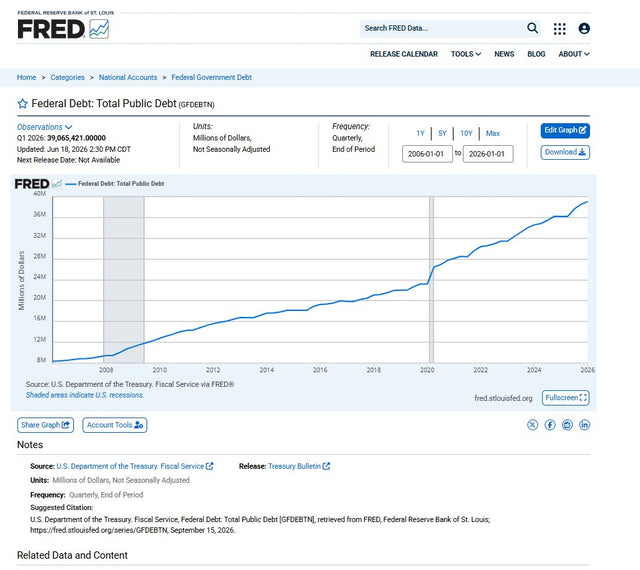Open the News menu item
The height and width of the screenshot is (570, 640).
point(504,54)
